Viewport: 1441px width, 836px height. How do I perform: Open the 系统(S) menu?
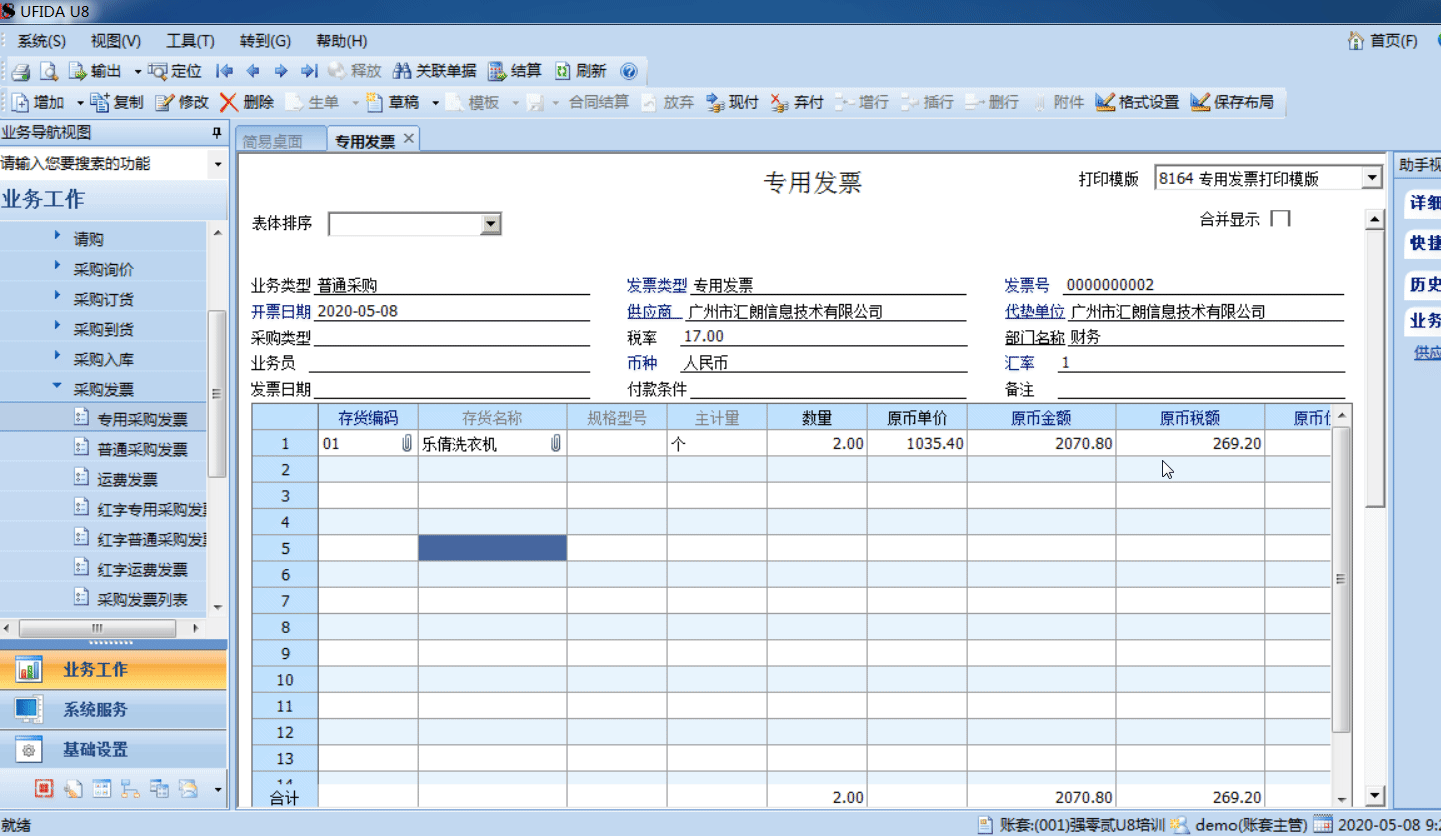tap(41, 41)
